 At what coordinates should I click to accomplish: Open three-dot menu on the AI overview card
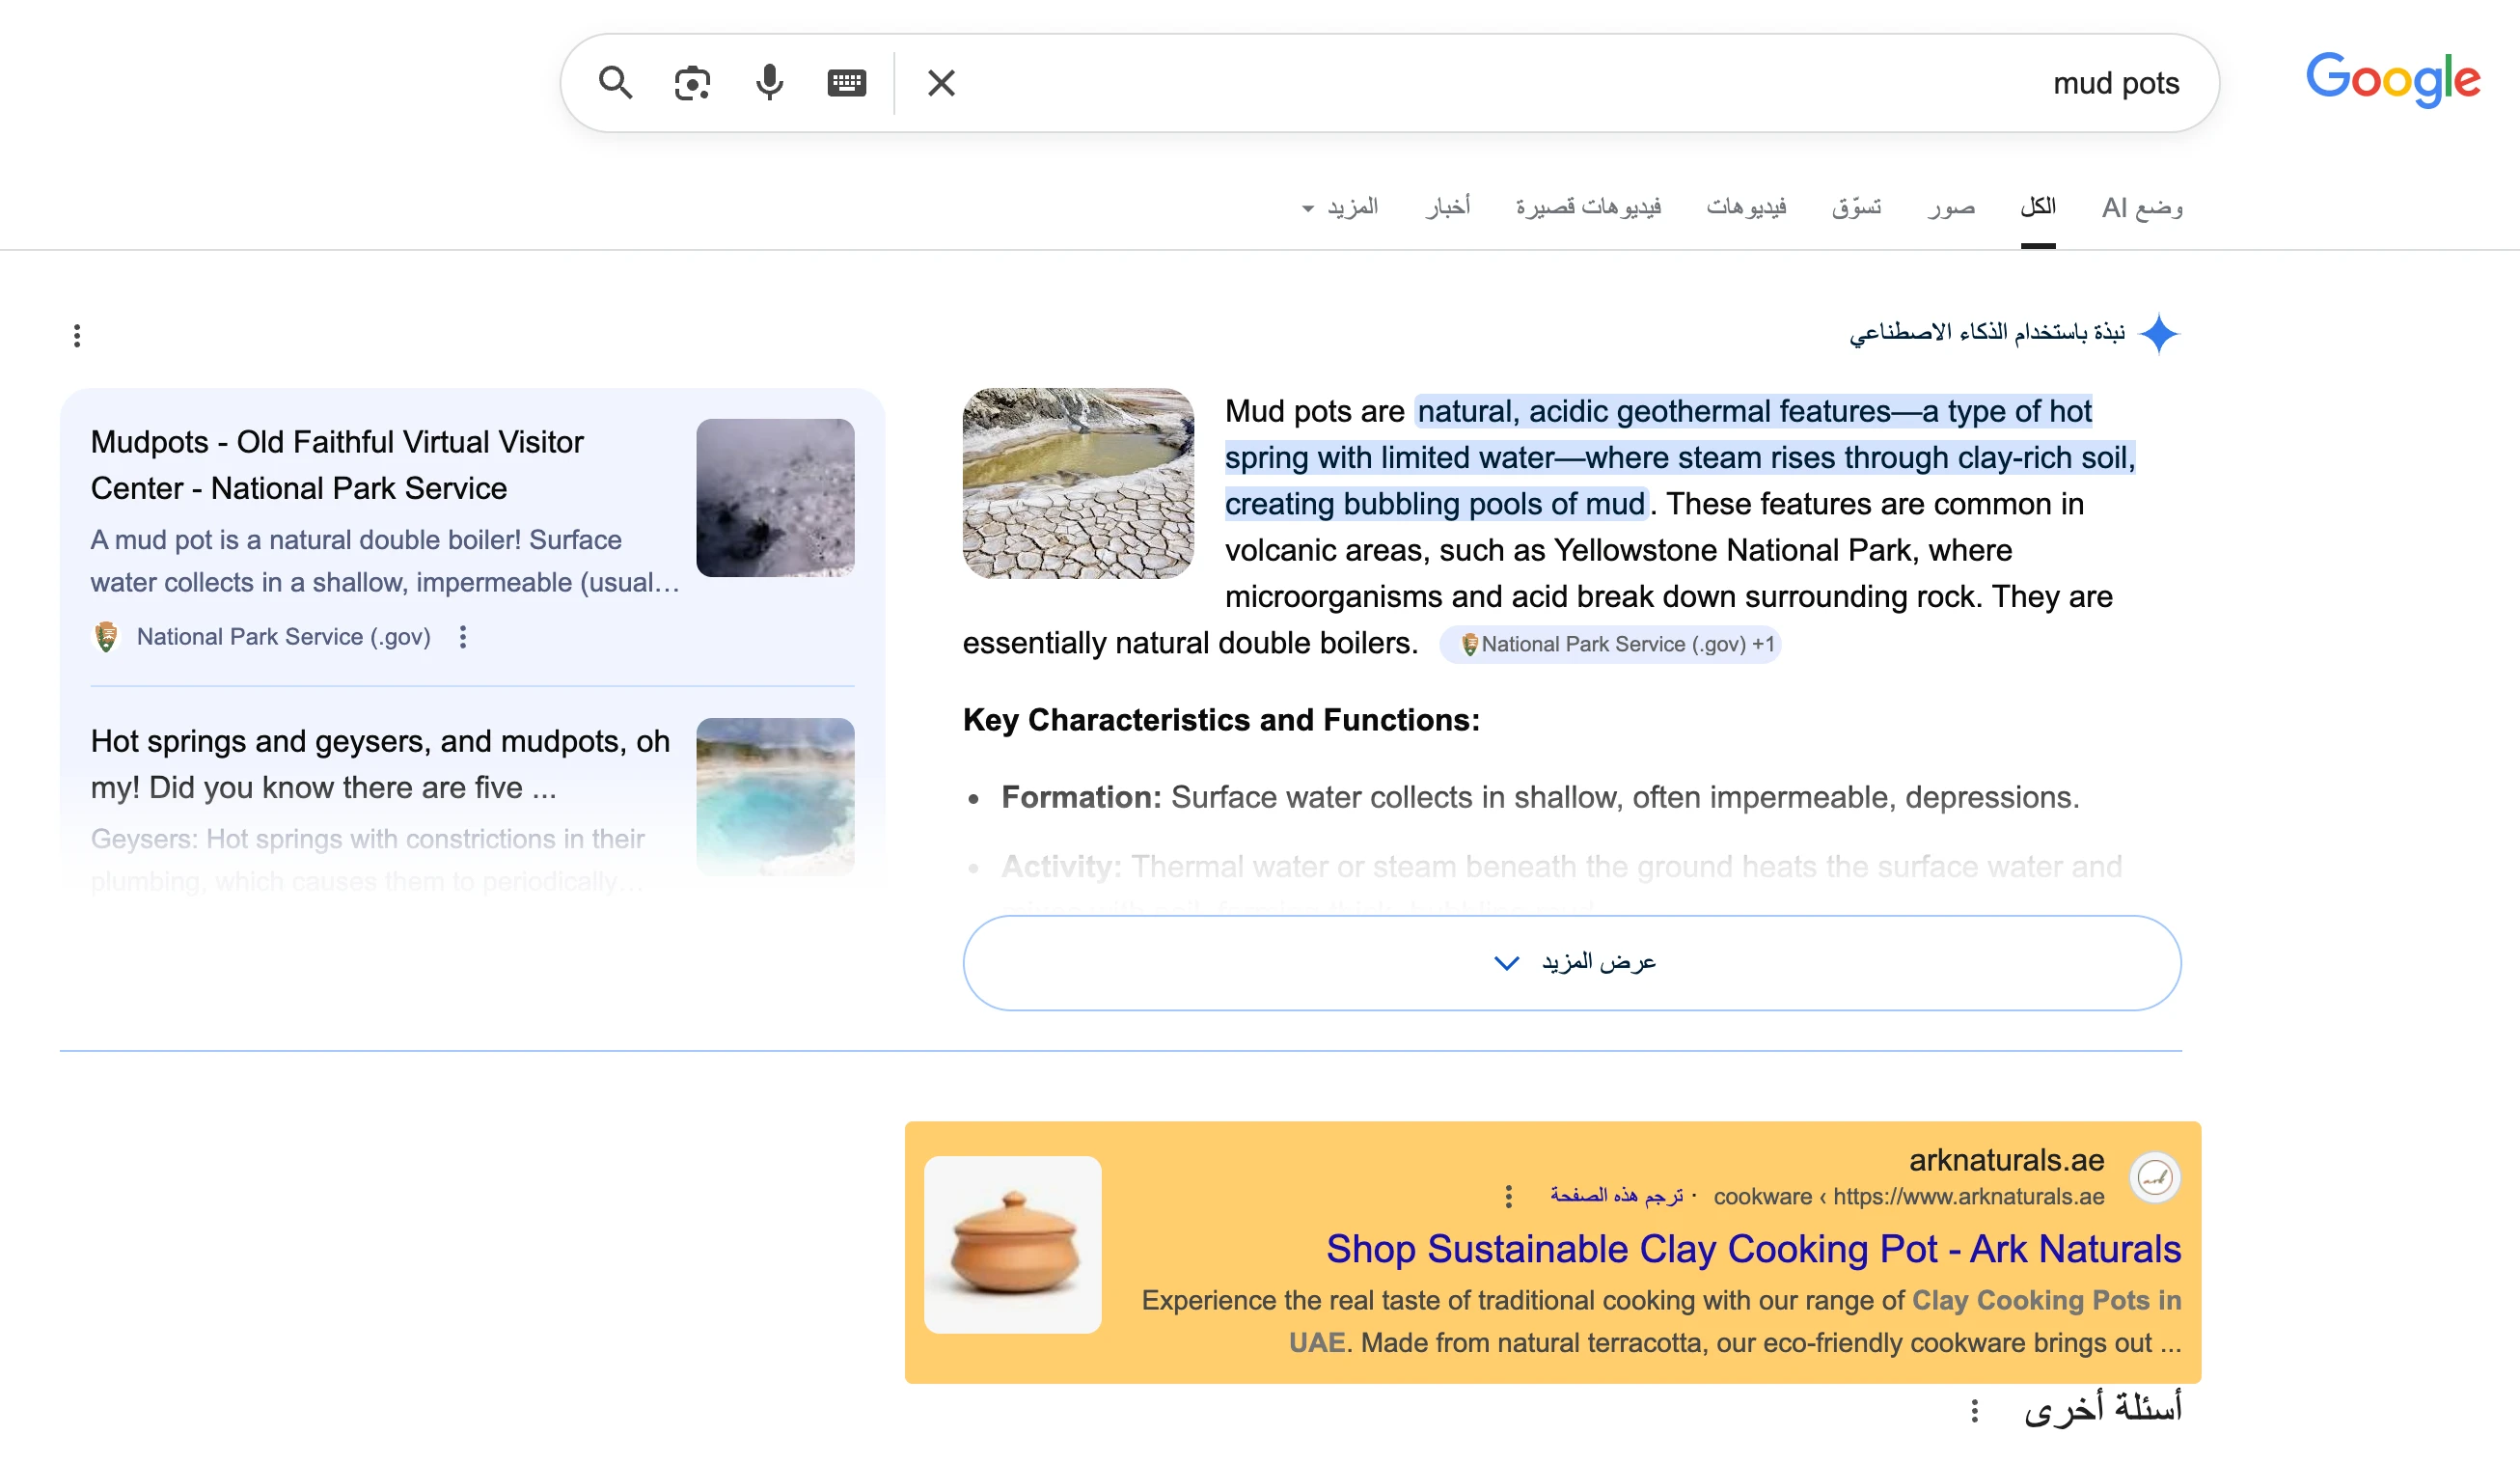78,335
